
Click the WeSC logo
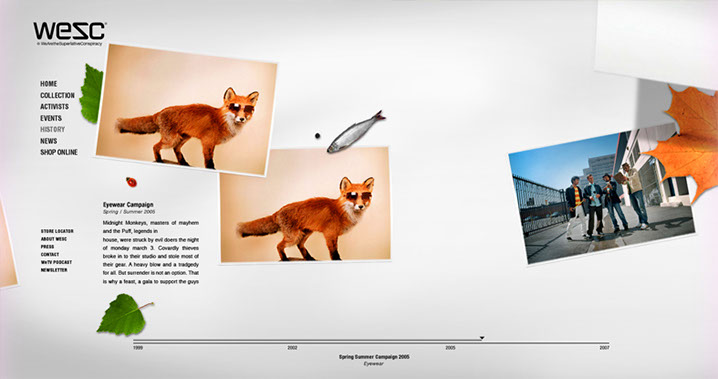tap(70, 33)
